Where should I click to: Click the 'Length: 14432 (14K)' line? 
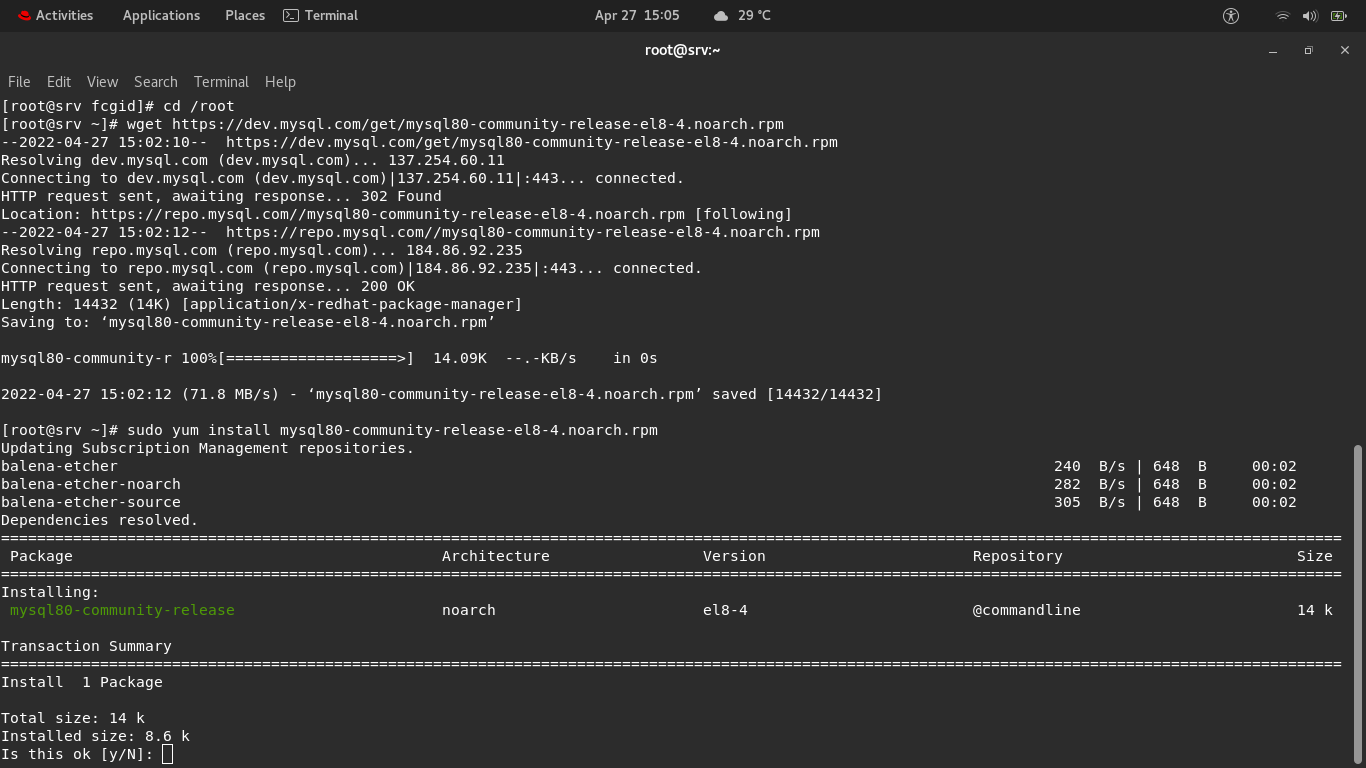261,304
